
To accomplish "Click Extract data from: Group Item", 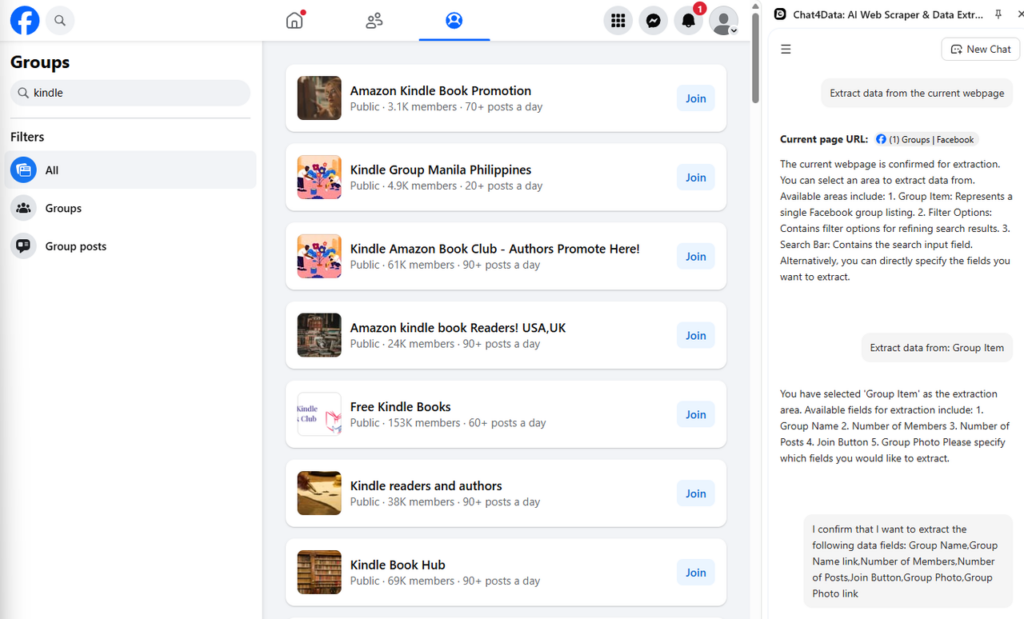I will pos(937,348).
